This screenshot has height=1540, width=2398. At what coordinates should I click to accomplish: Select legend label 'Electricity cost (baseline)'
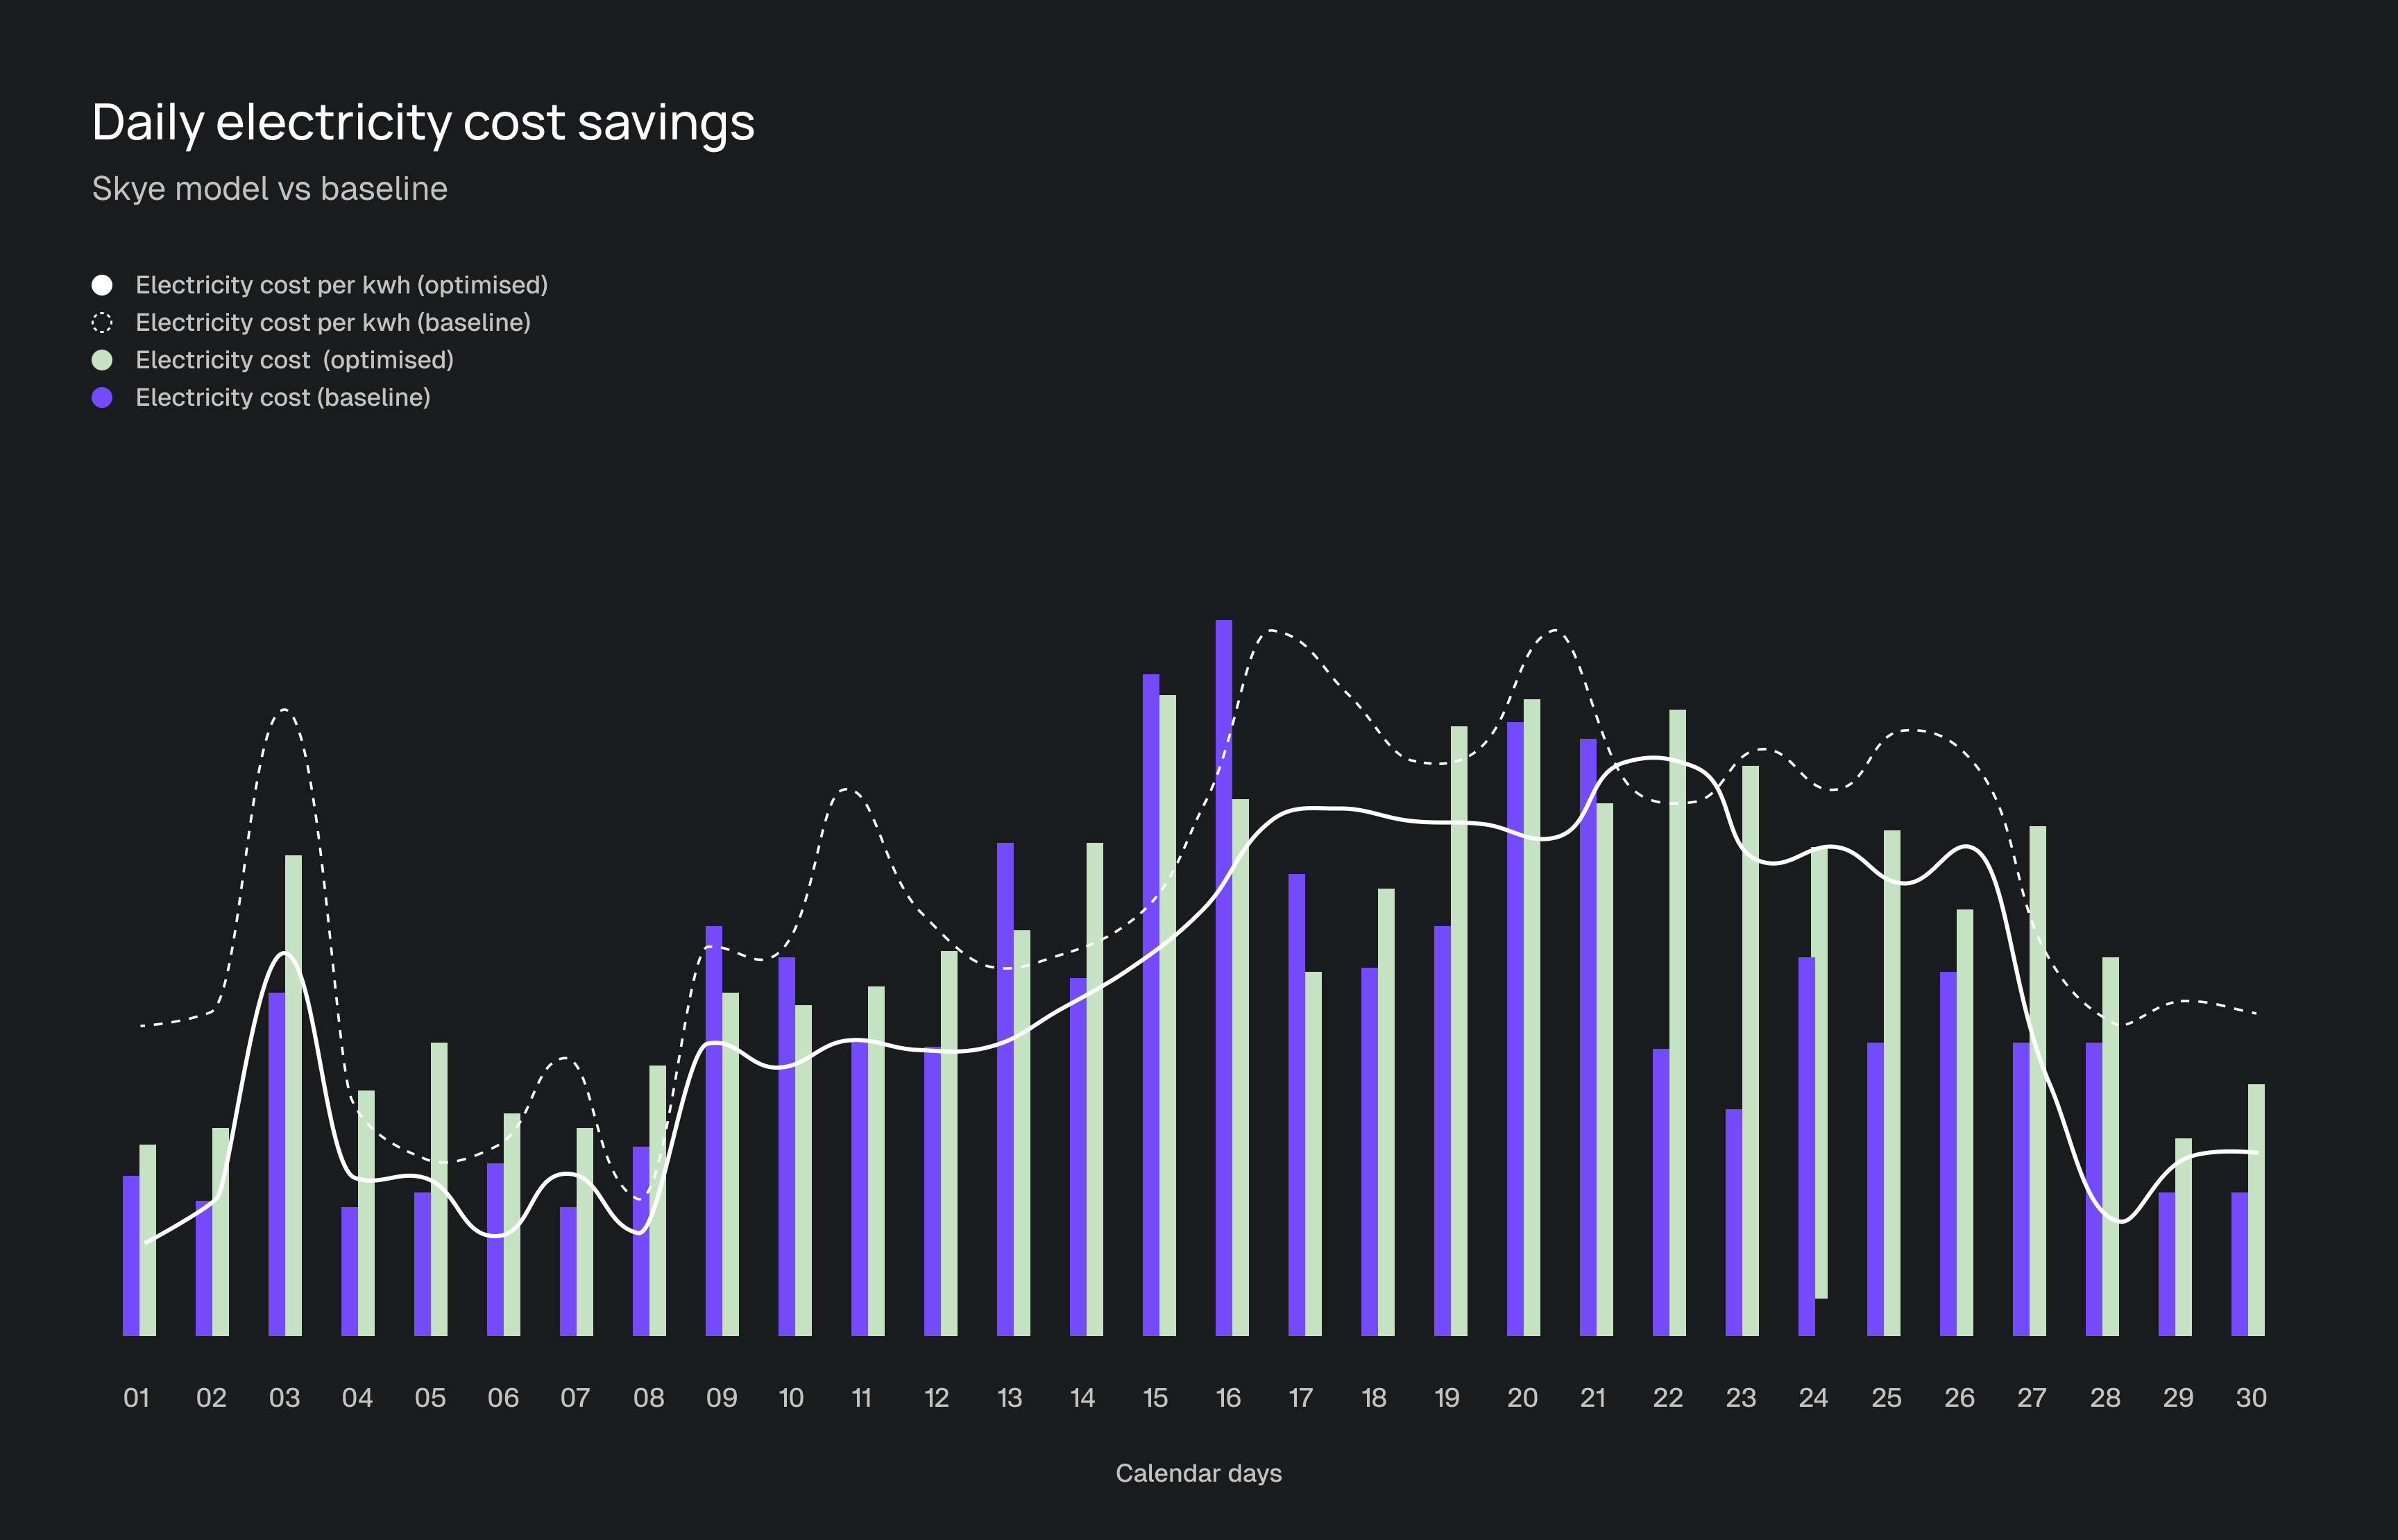click(283, 397)
